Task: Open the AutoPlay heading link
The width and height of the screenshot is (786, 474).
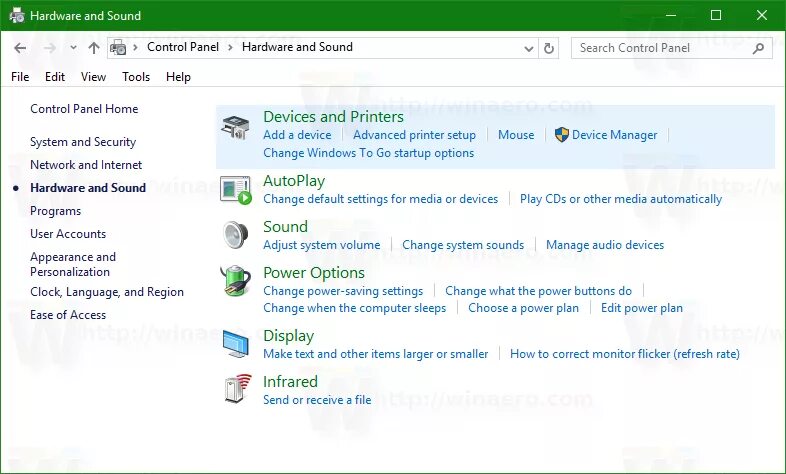Action: coord(294,181)
